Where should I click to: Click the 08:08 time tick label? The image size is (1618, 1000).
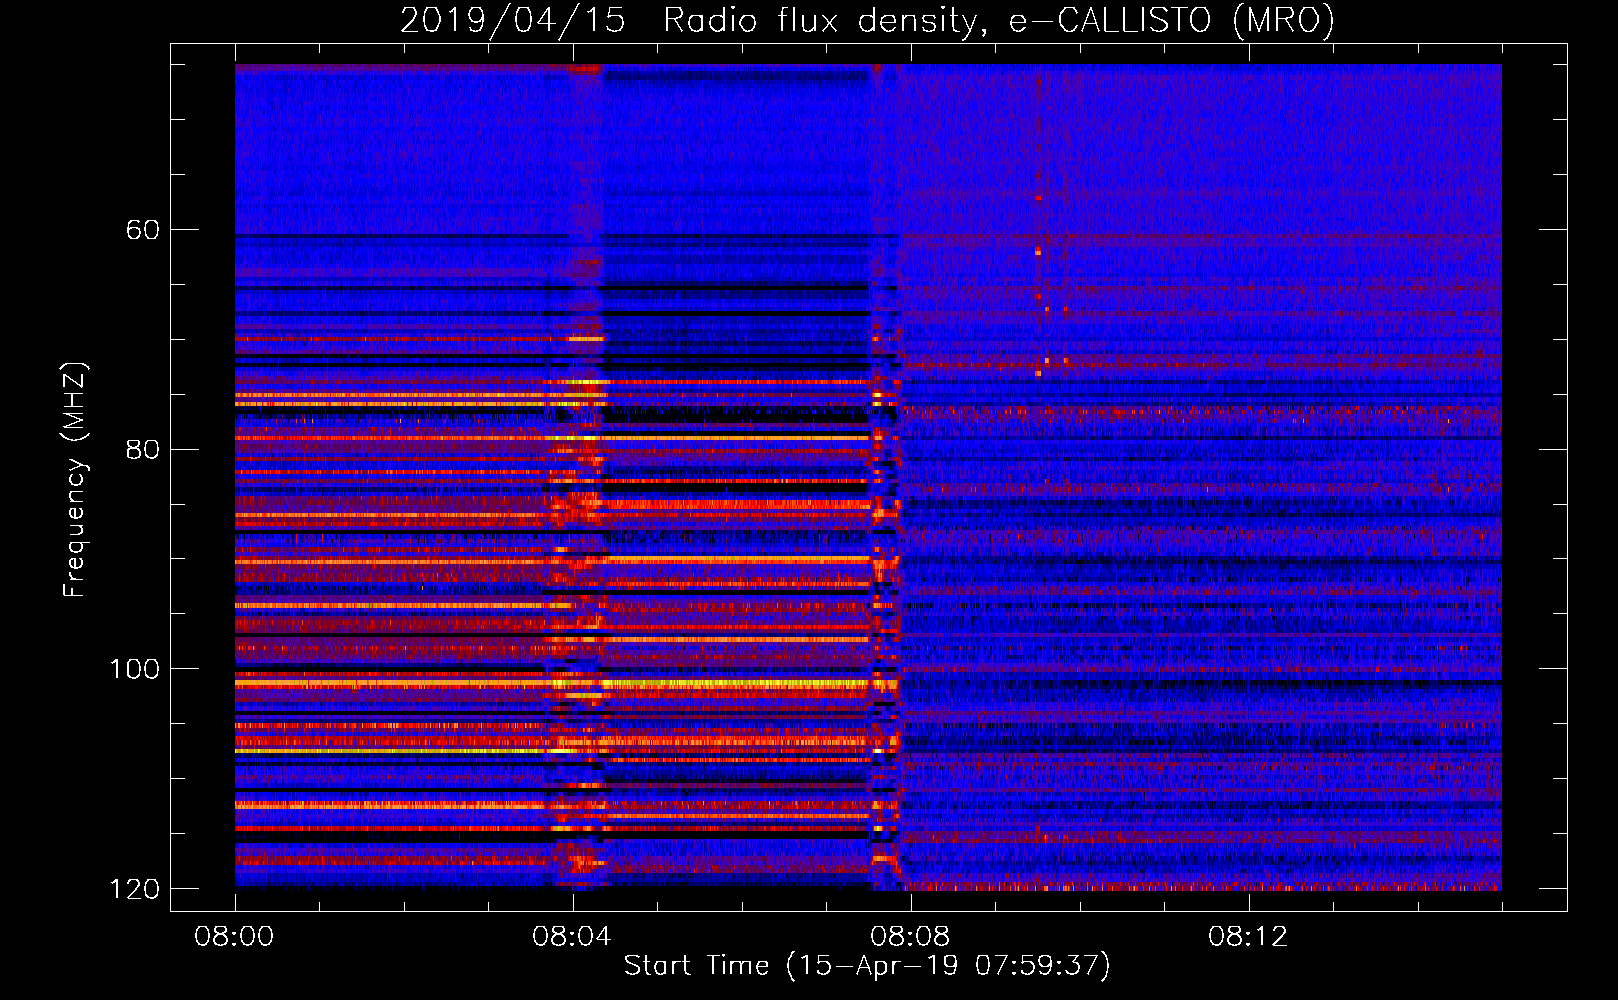[x=910, y=937]
